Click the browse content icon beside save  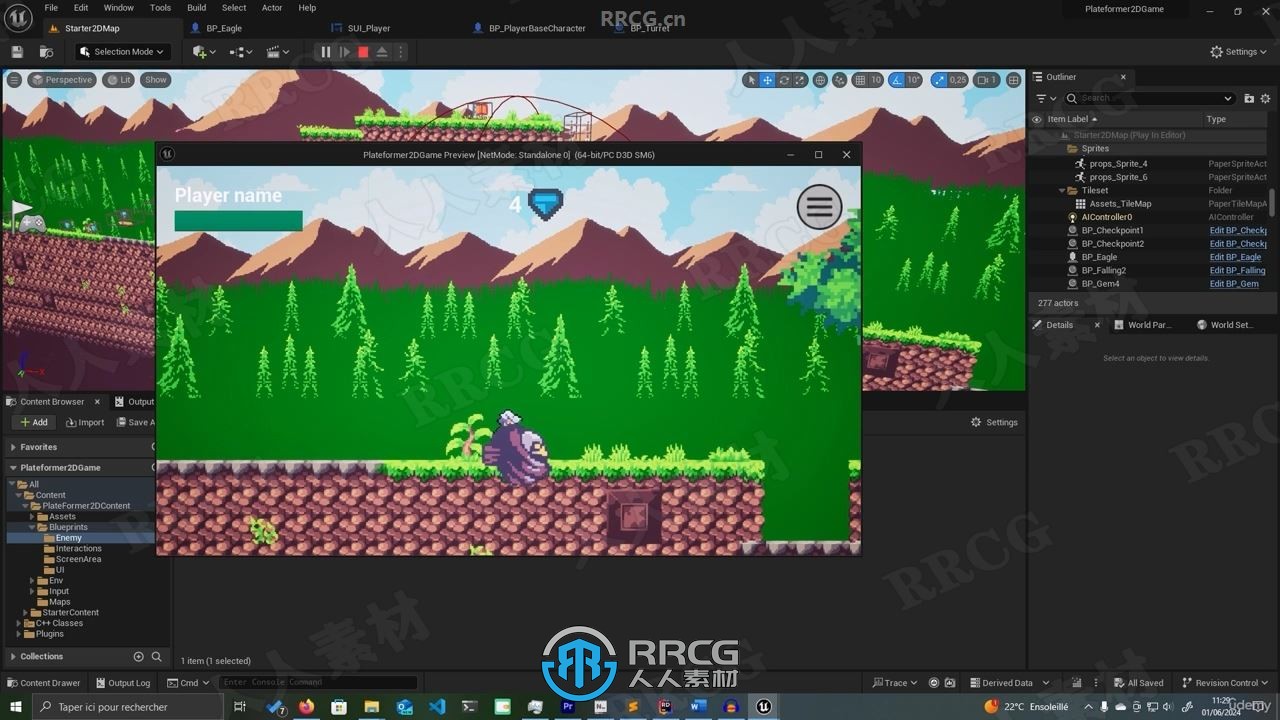[46, 52]
